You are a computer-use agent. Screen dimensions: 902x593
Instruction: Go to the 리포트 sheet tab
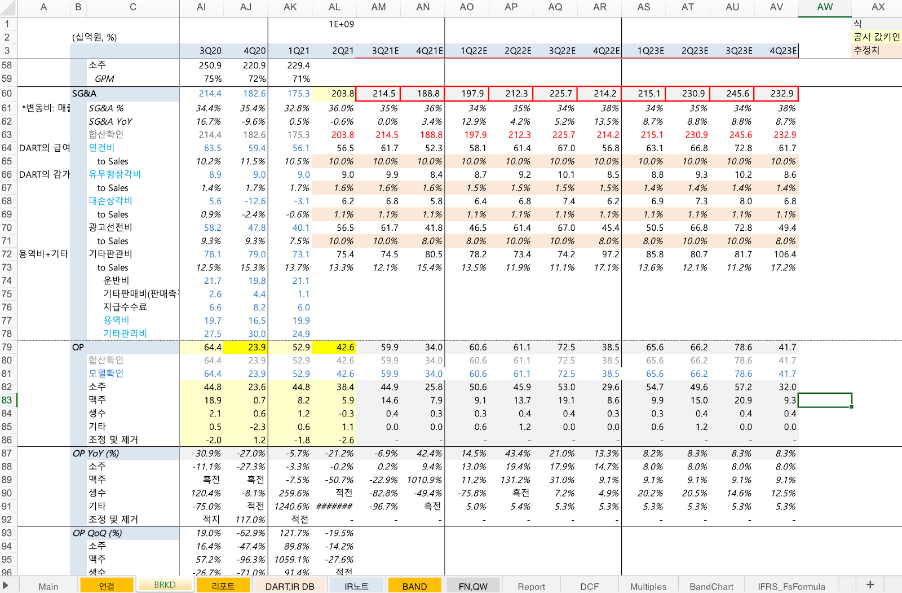coord(223,586)
